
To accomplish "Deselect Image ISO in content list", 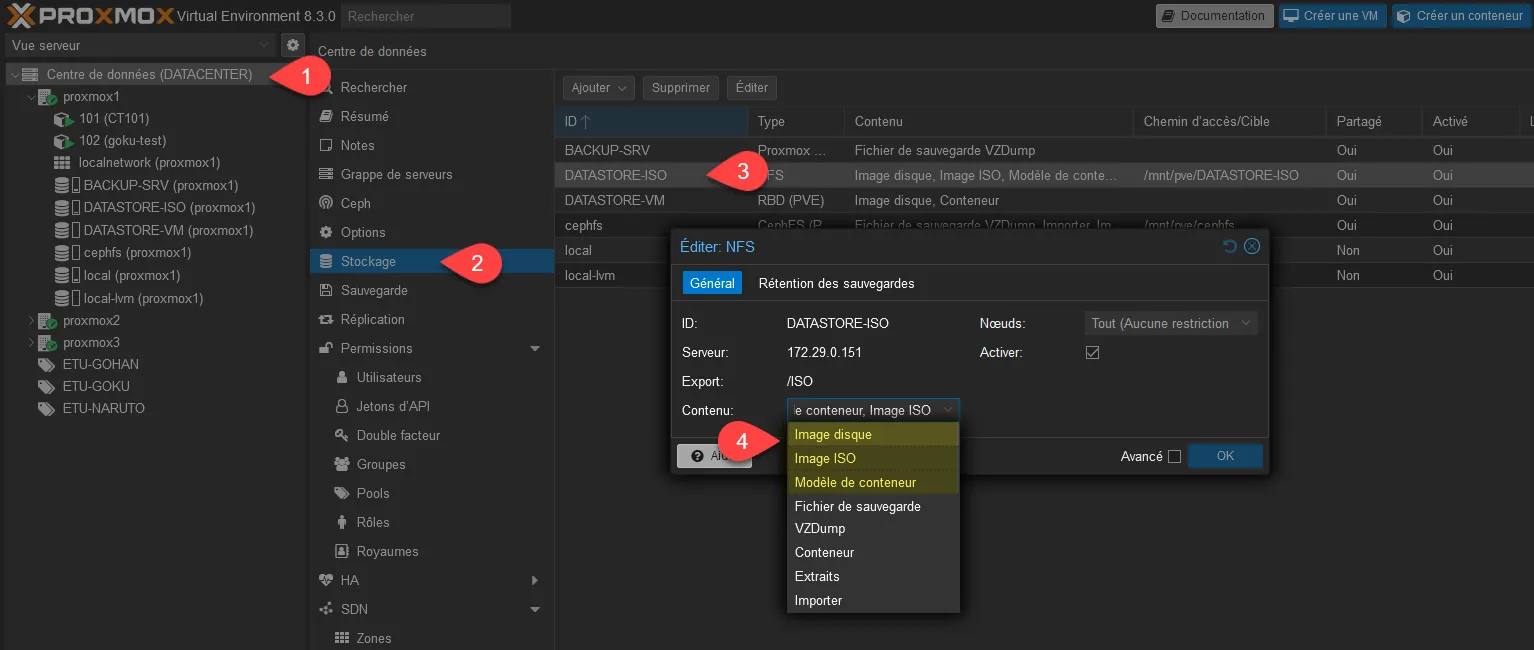I will tap(825, 458).
